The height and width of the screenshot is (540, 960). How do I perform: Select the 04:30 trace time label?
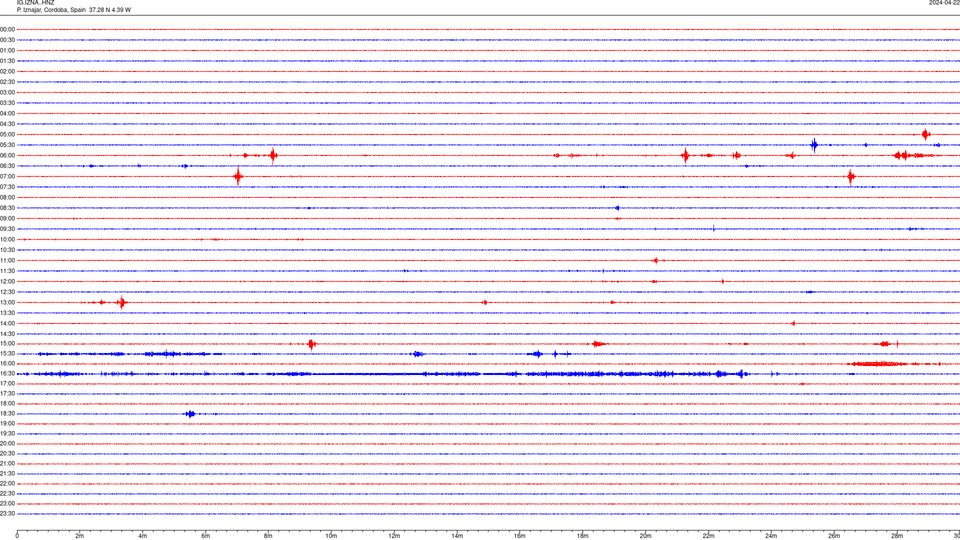[7, 124]
